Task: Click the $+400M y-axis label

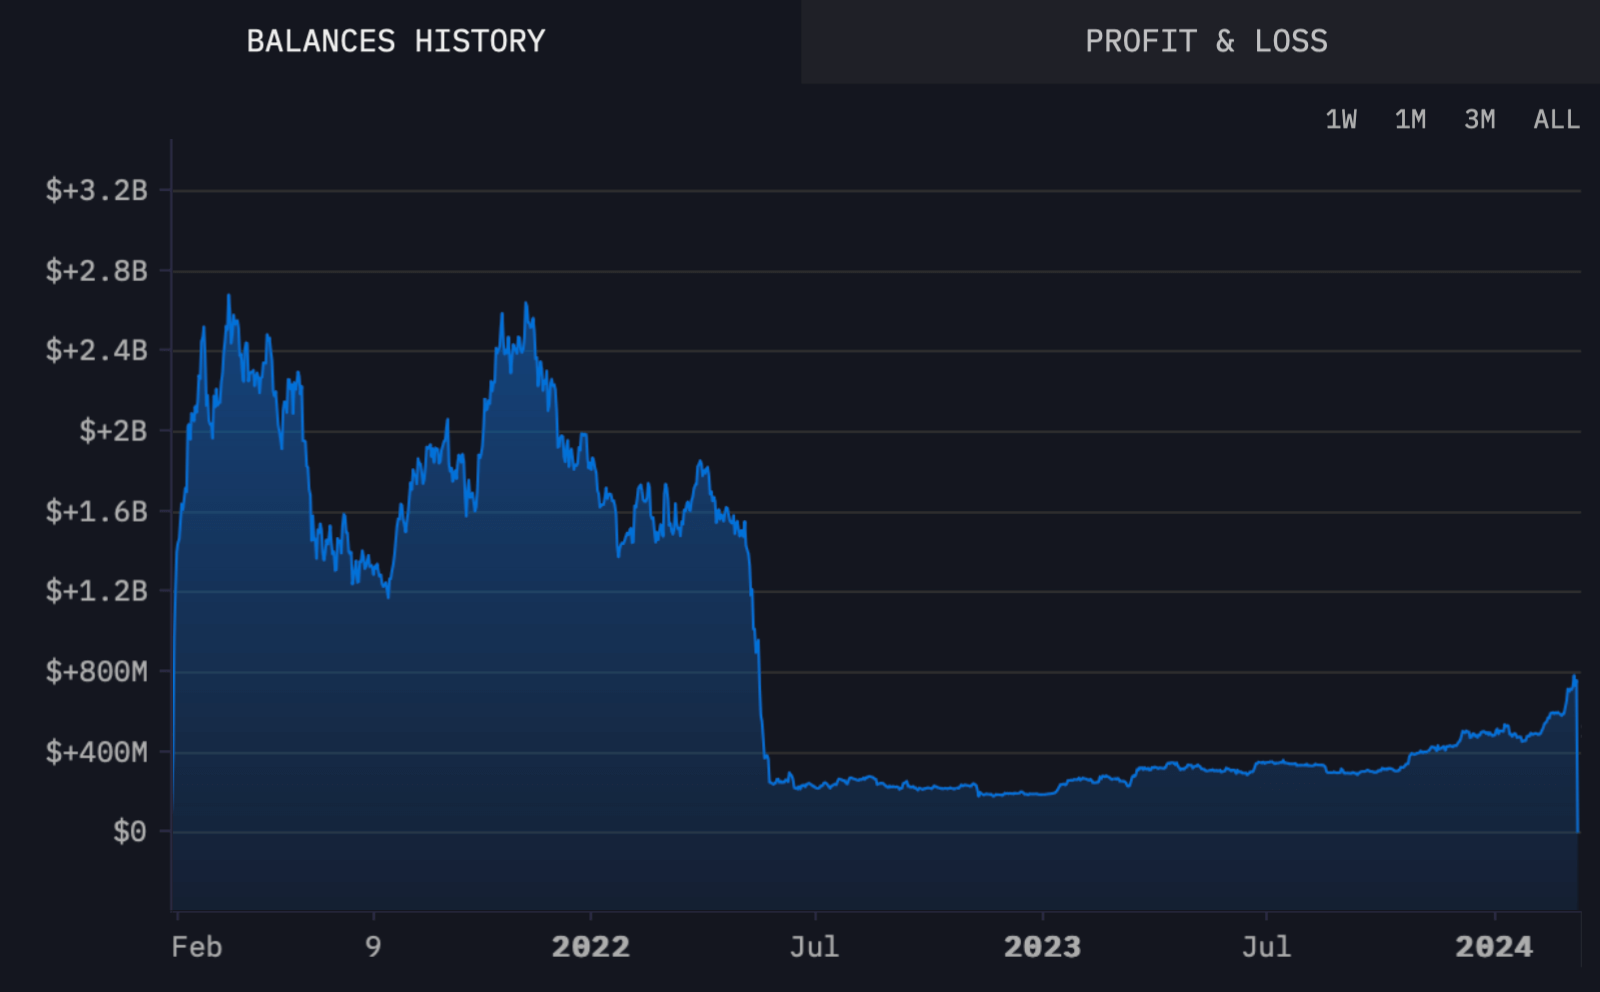Action: point(96,751)
